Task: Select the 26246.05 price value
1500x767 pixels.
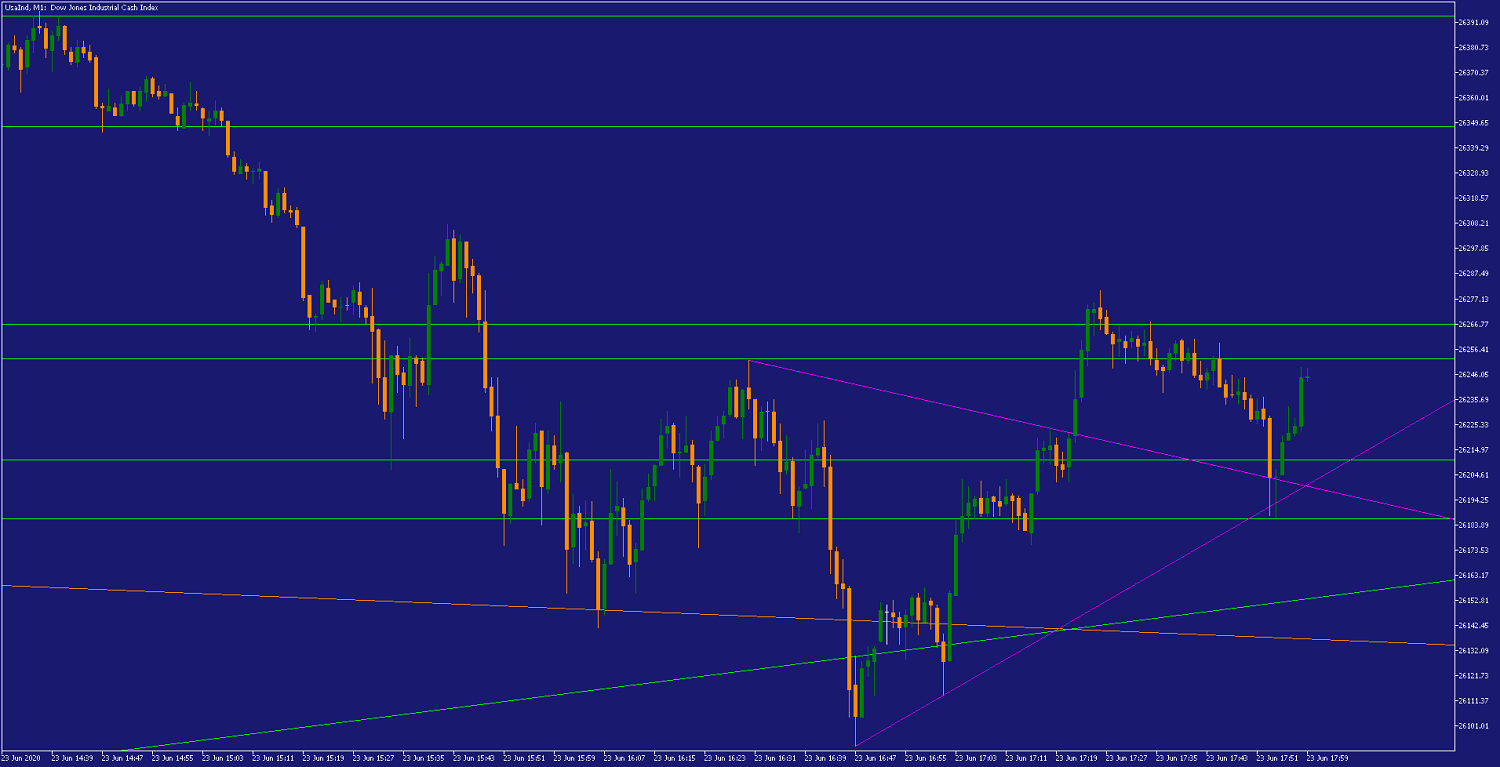Action: click(1473, 374)
